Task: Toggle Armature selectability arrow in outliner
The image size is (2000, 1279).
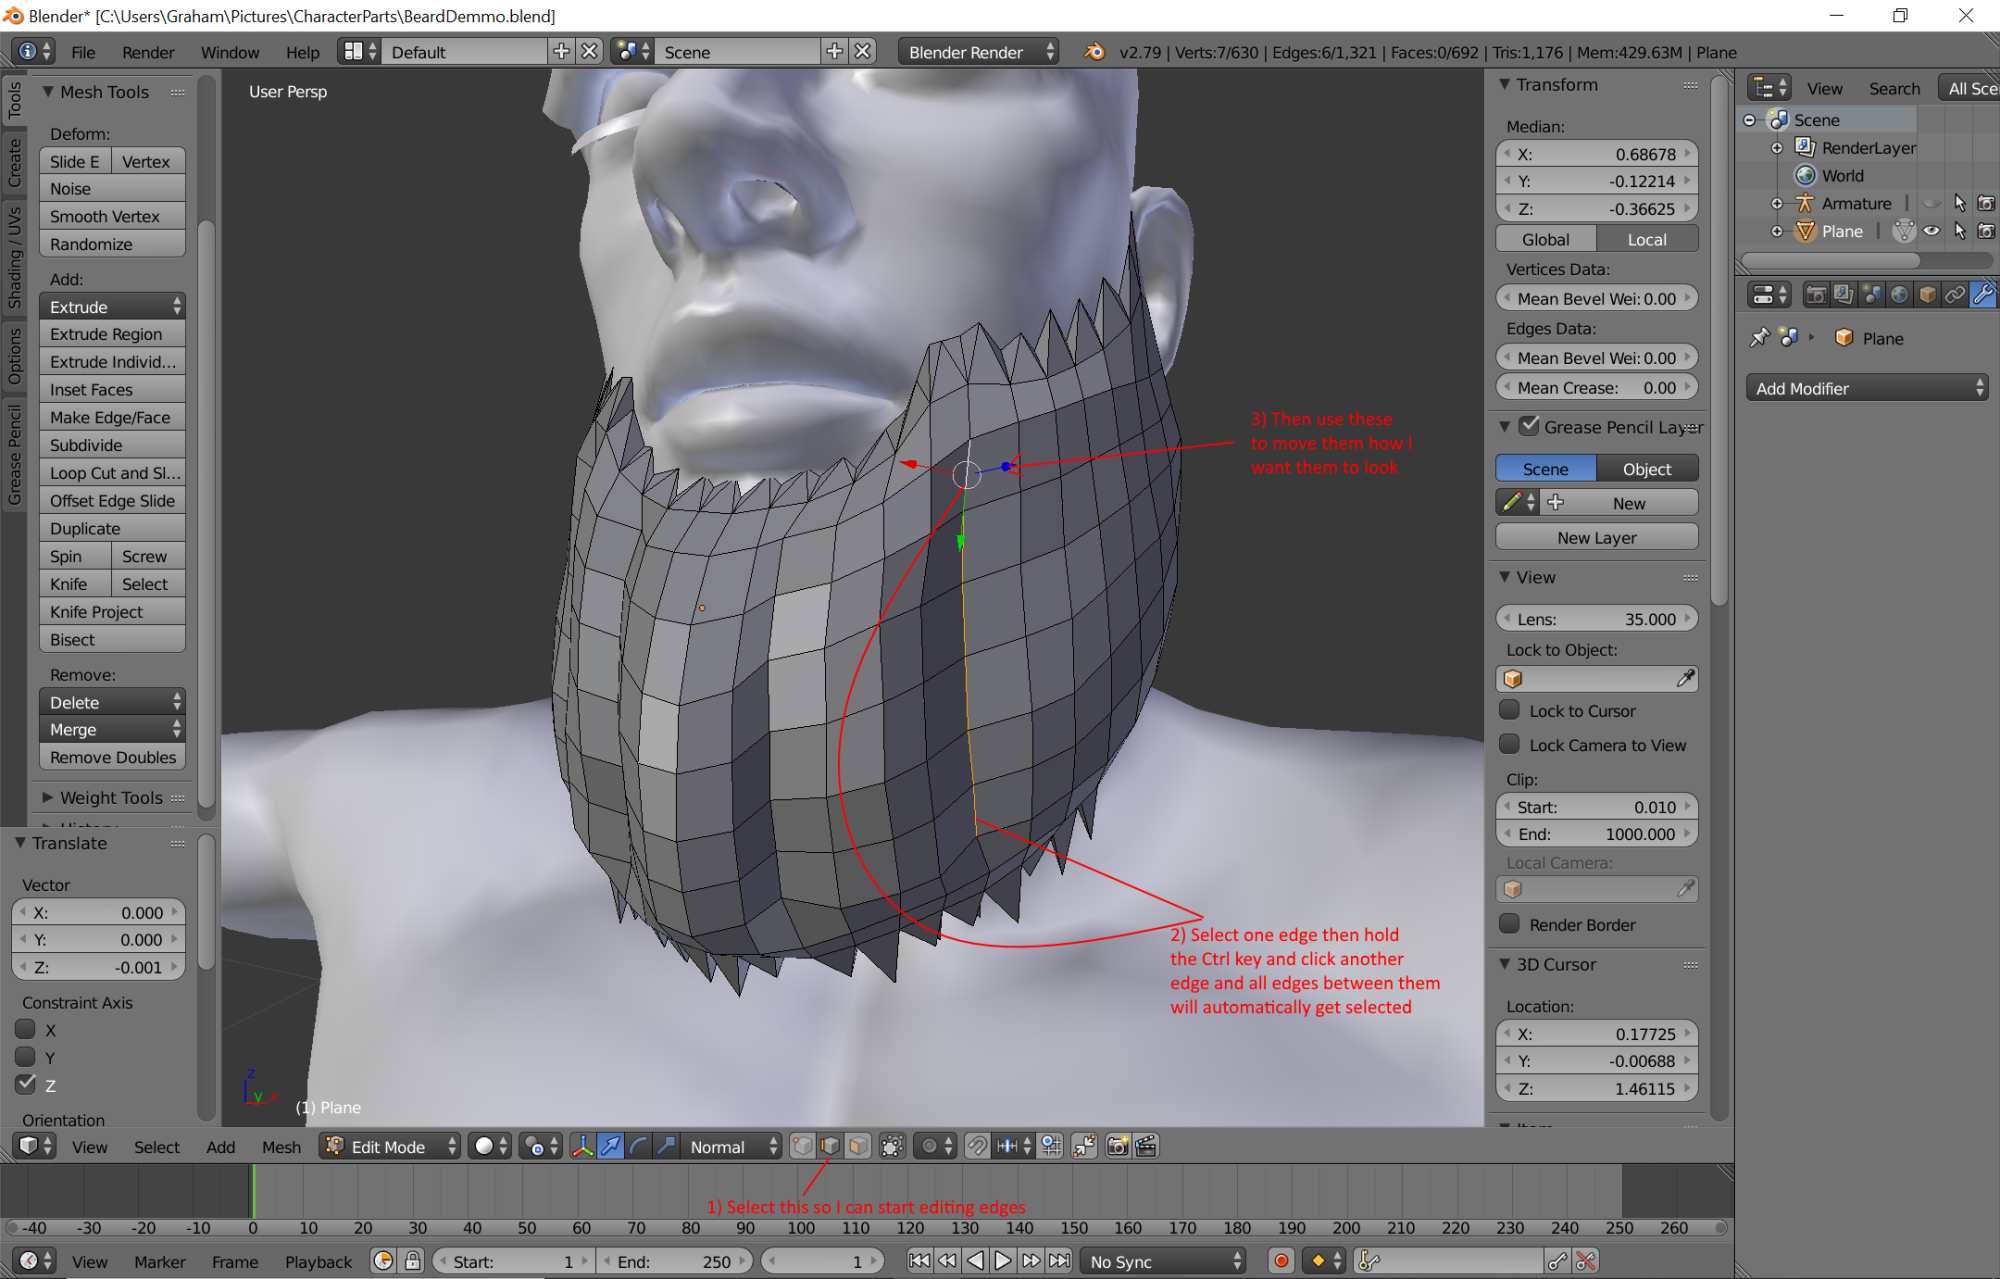Action: tap(1959, 203)
